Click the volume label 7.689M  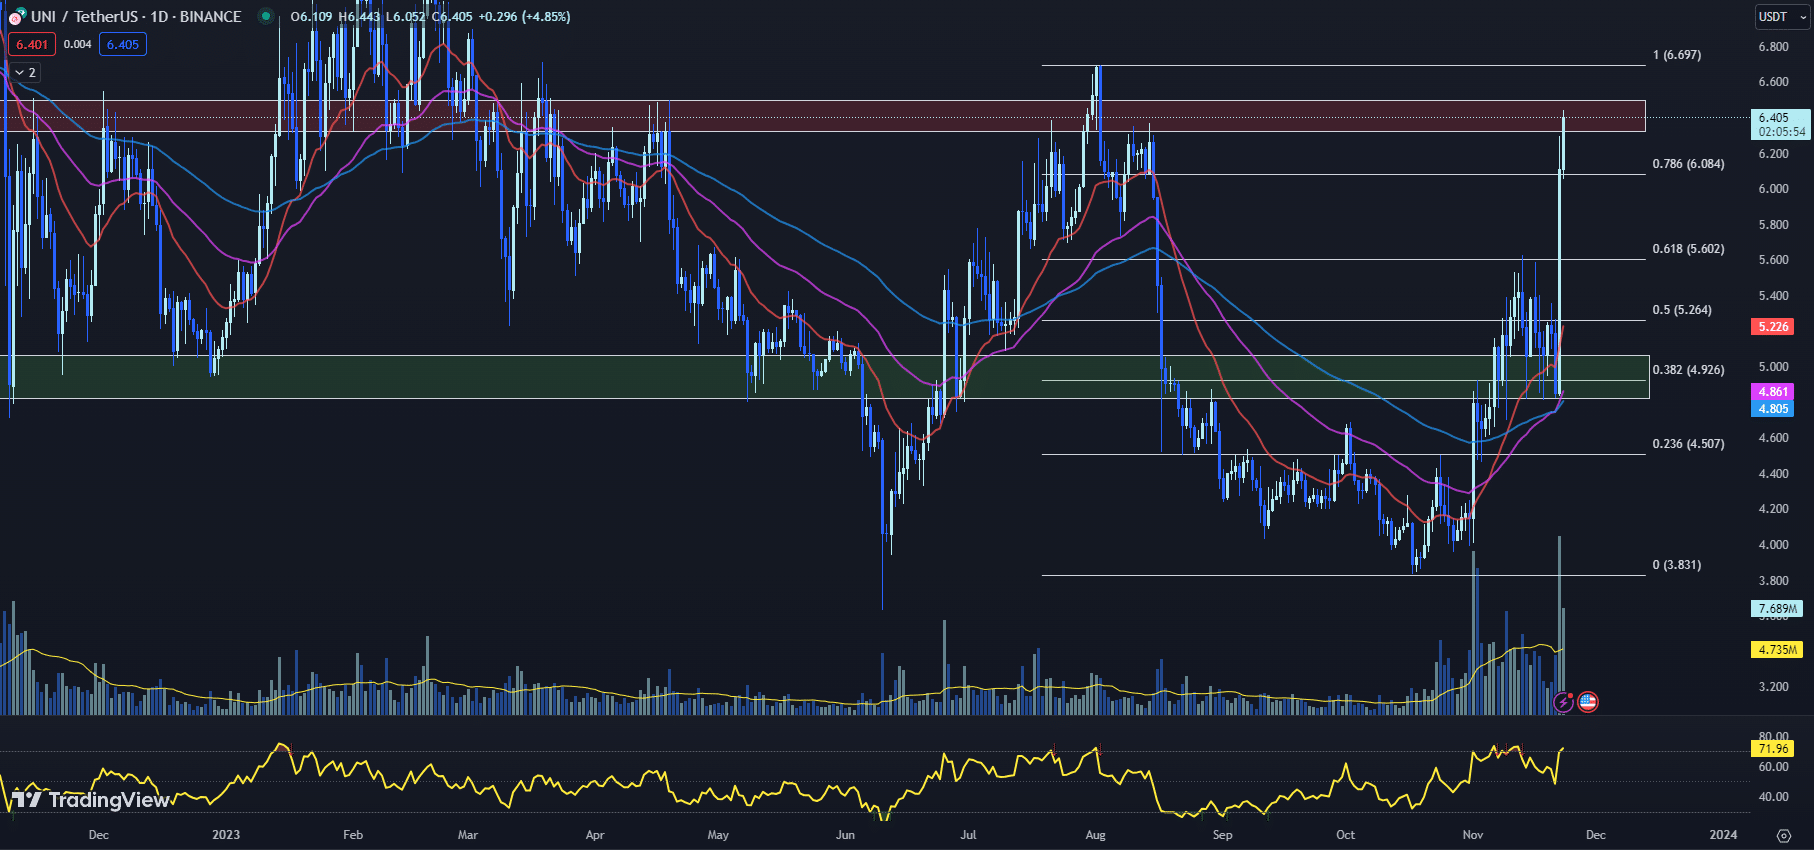1778,608
